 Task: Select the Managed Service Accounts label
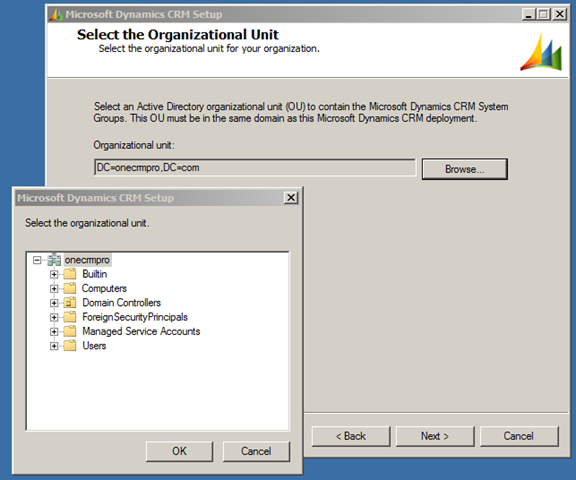click(x=141, y=331)
